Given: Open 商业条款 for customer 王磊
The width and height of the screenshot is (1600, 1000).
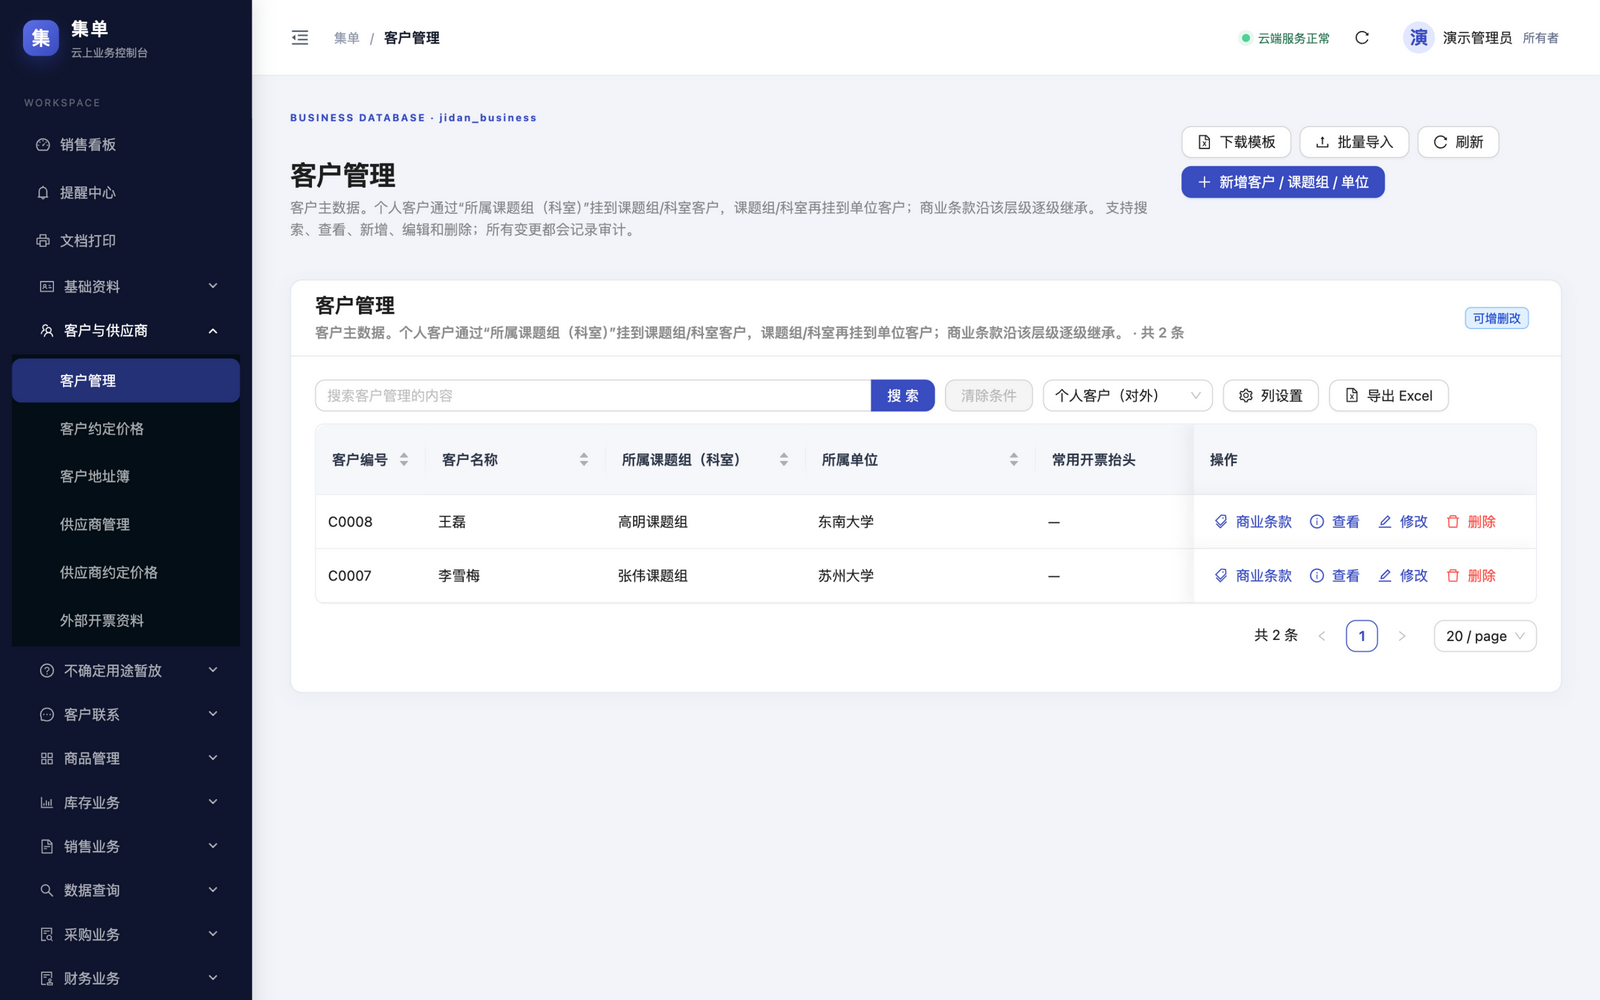Looking at the screenshot, I should point(1253,522).
